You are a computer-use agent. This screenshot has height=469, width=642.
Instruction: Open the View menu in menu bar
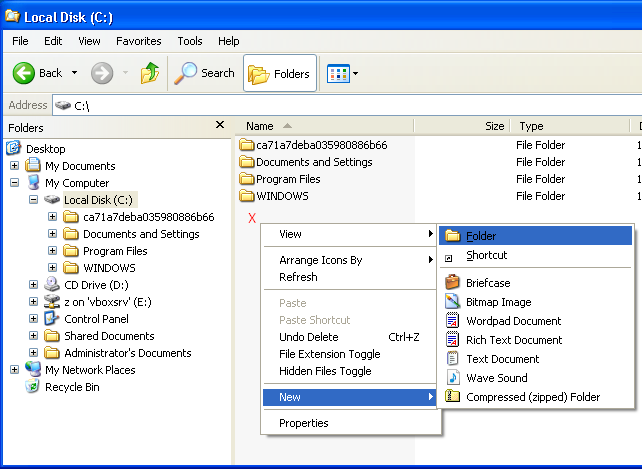(89, 41)
